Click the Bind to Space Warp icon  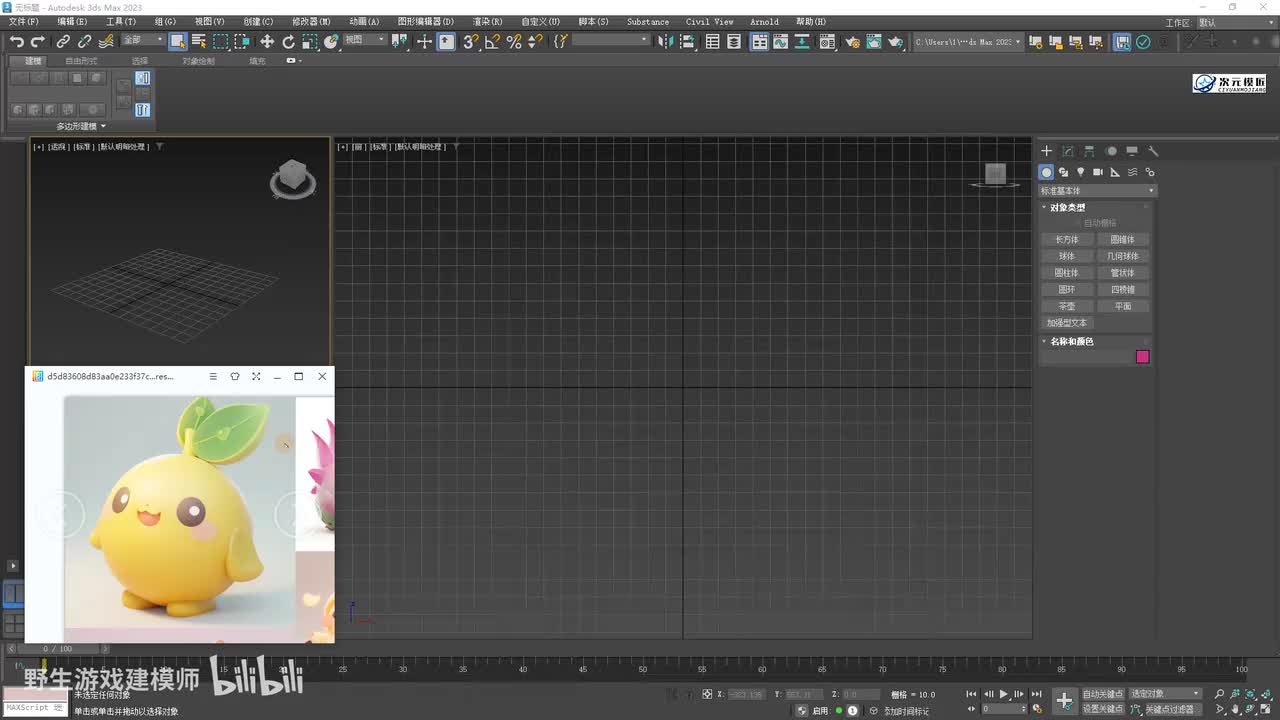click(x=105, y=41)
